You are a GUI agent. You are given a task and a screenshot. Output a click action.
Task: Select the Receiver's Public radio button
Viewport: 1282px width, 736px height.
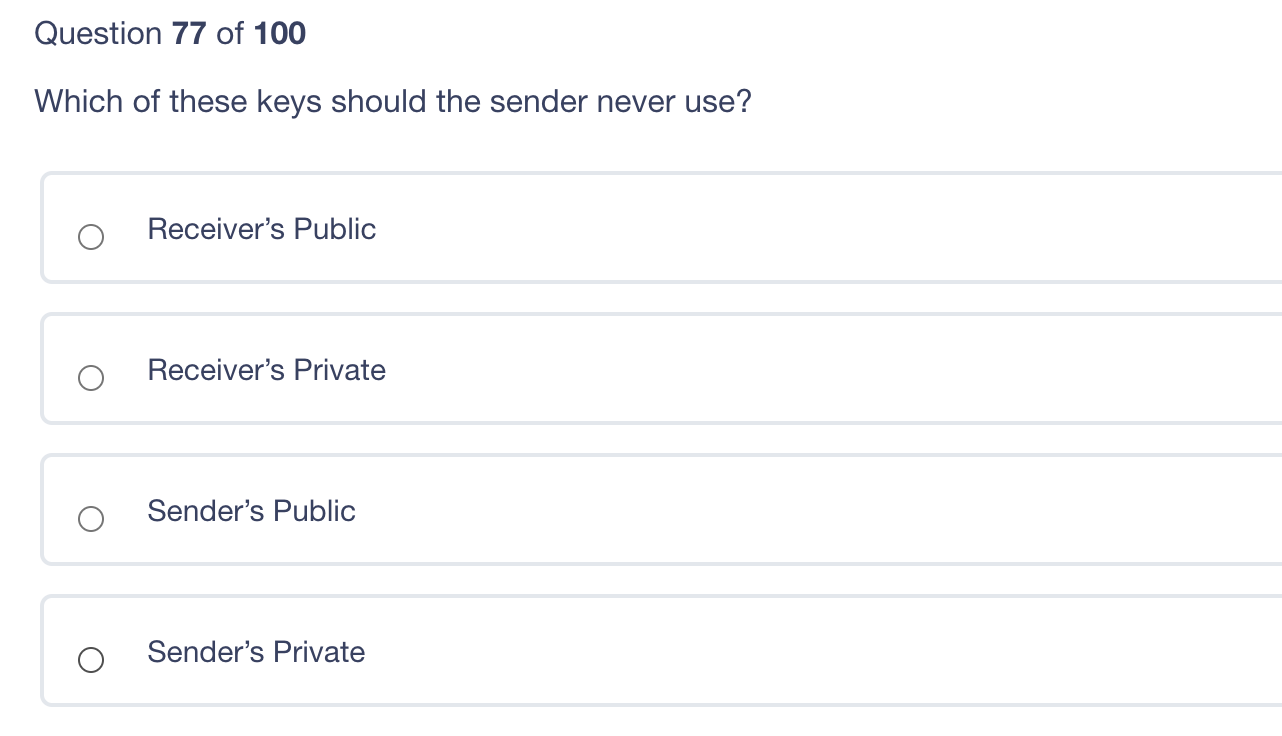tap(91, 237)
